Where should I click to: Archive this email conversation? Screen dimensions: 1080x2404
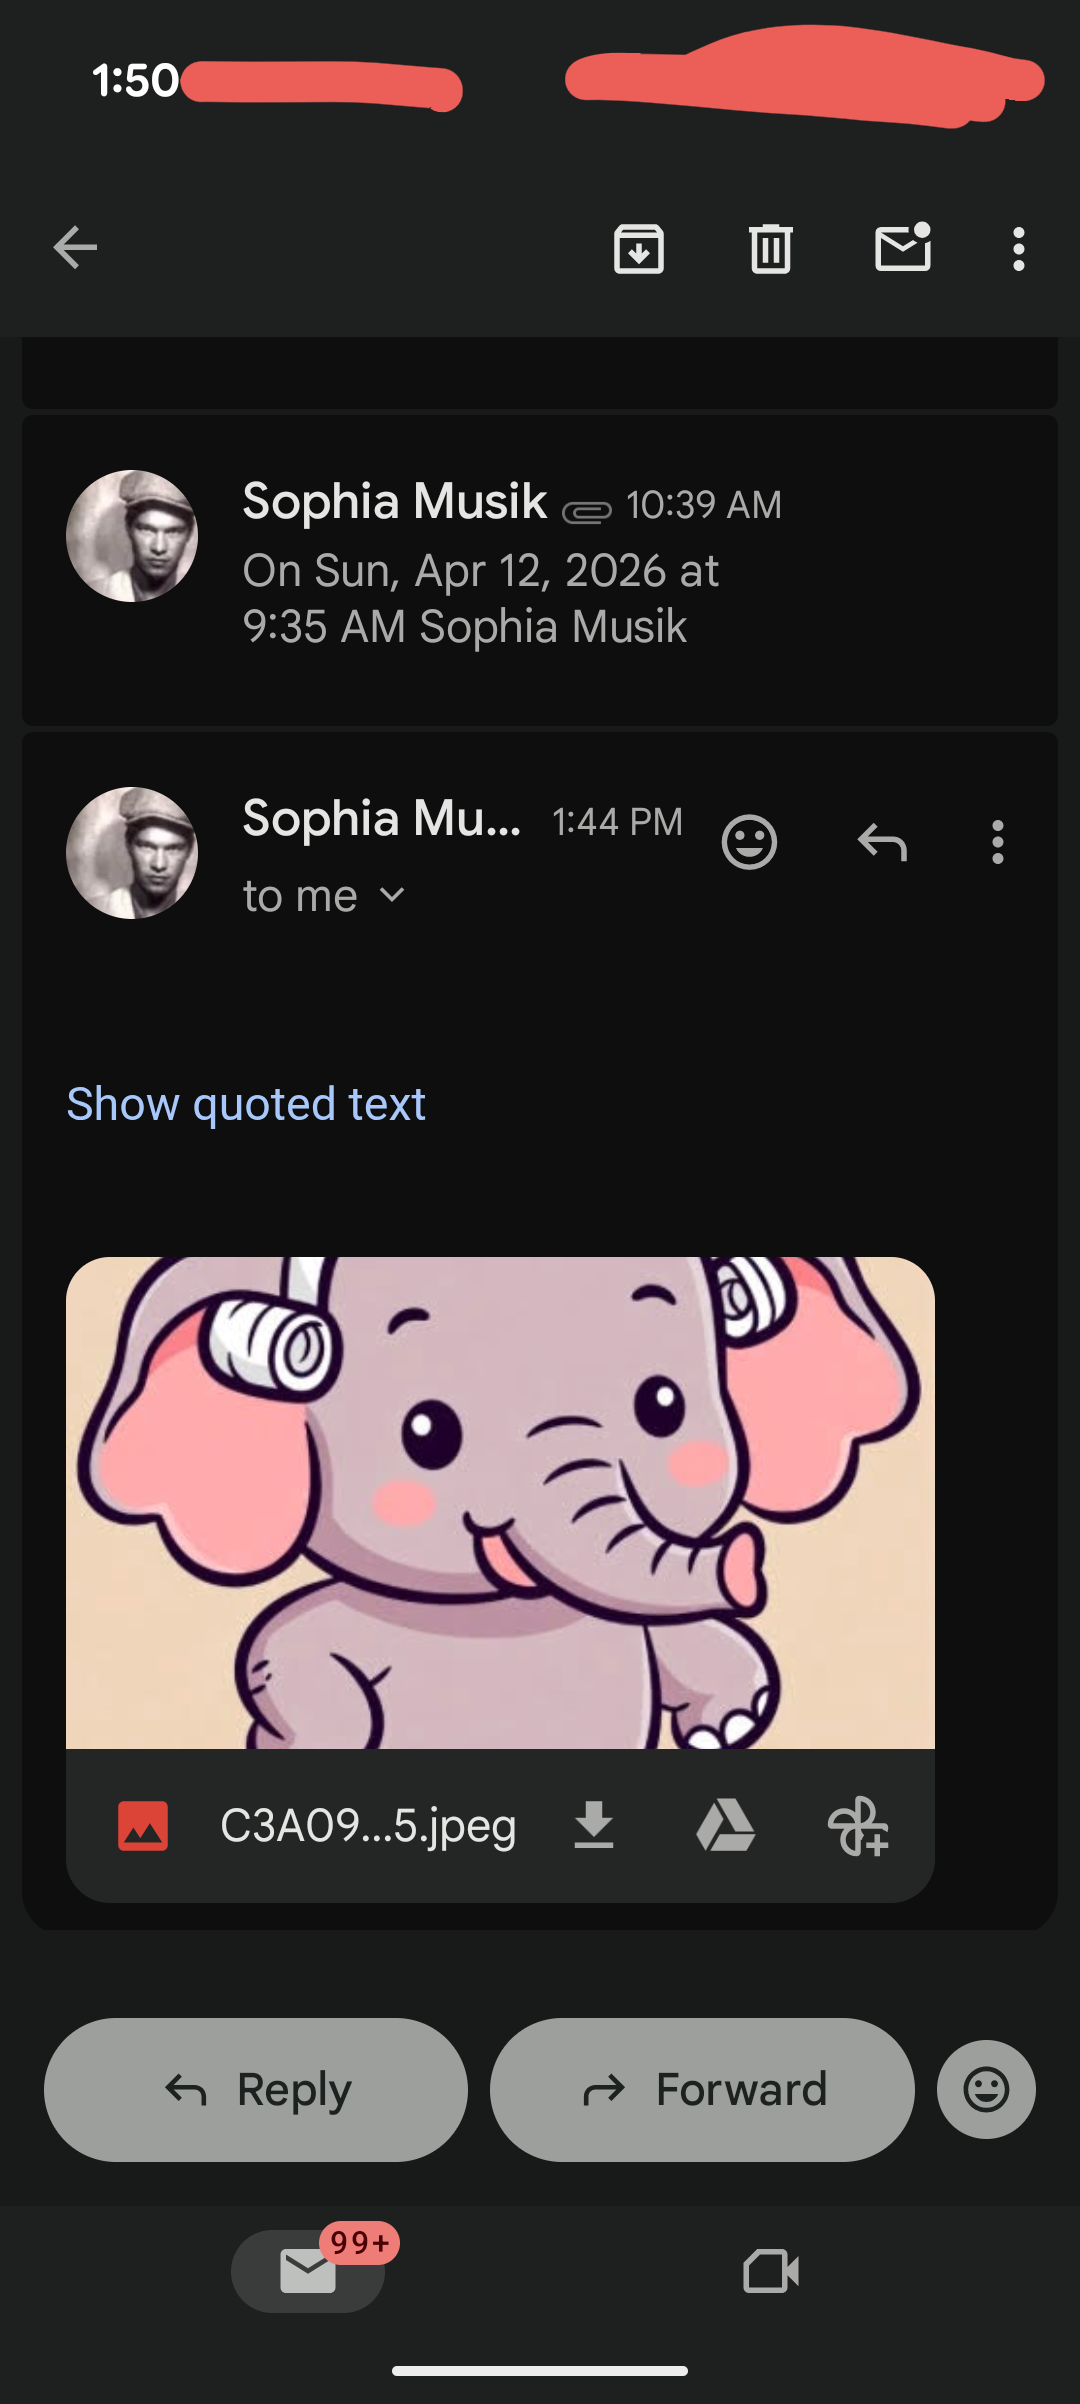[x=639, y=248]
